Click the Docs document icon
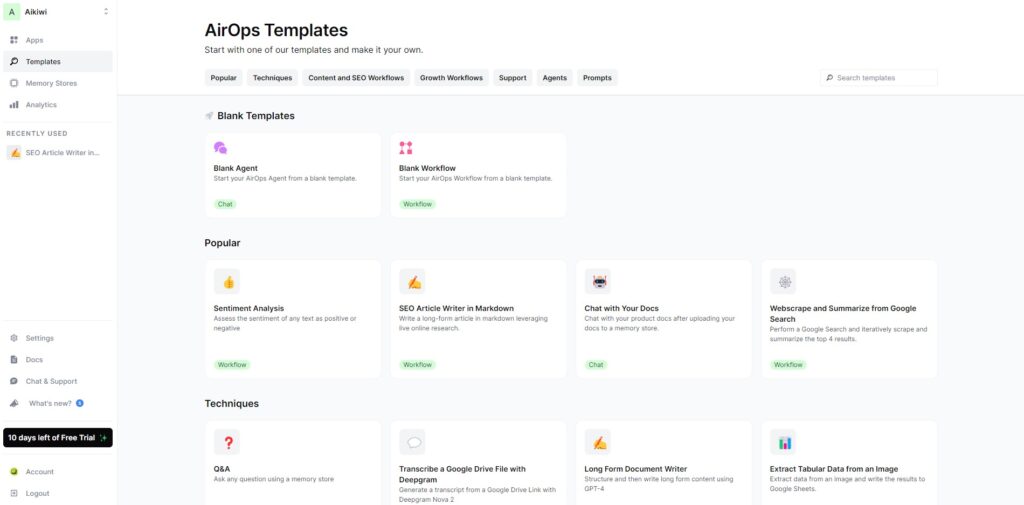The width and height of the screenshot is (1024, 505). coord(14,359)
